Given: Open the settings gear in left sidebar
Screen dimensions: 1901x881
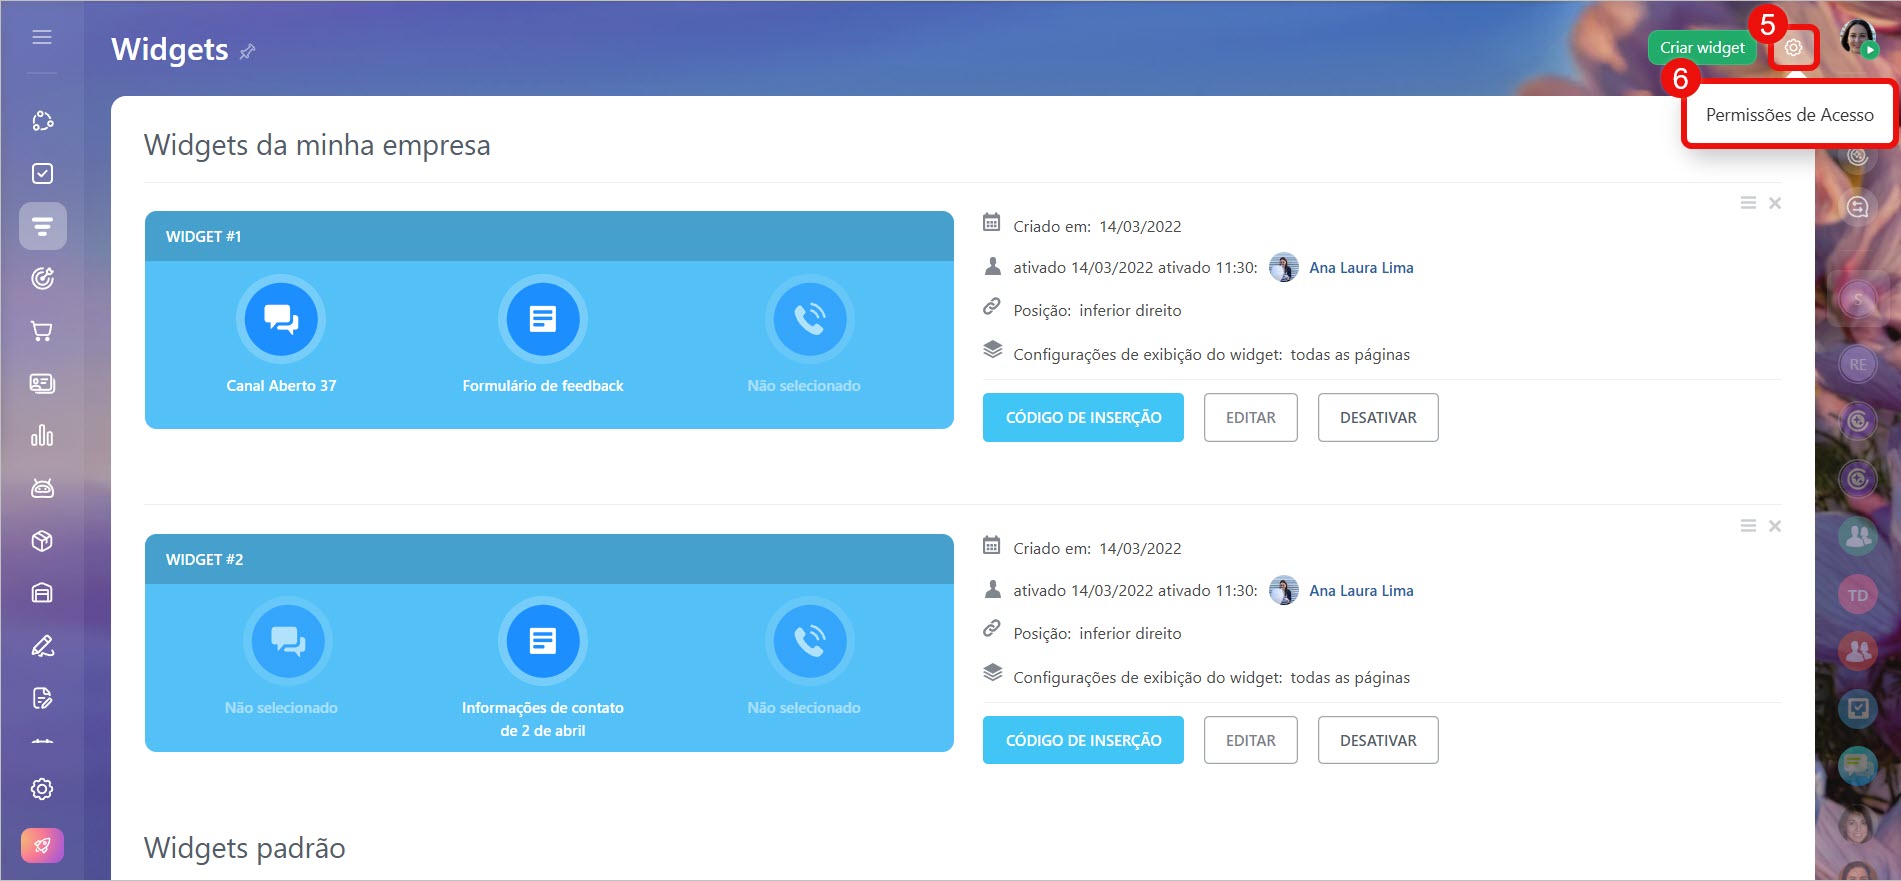Looking at the screenshot, I should tap(42, 789).
